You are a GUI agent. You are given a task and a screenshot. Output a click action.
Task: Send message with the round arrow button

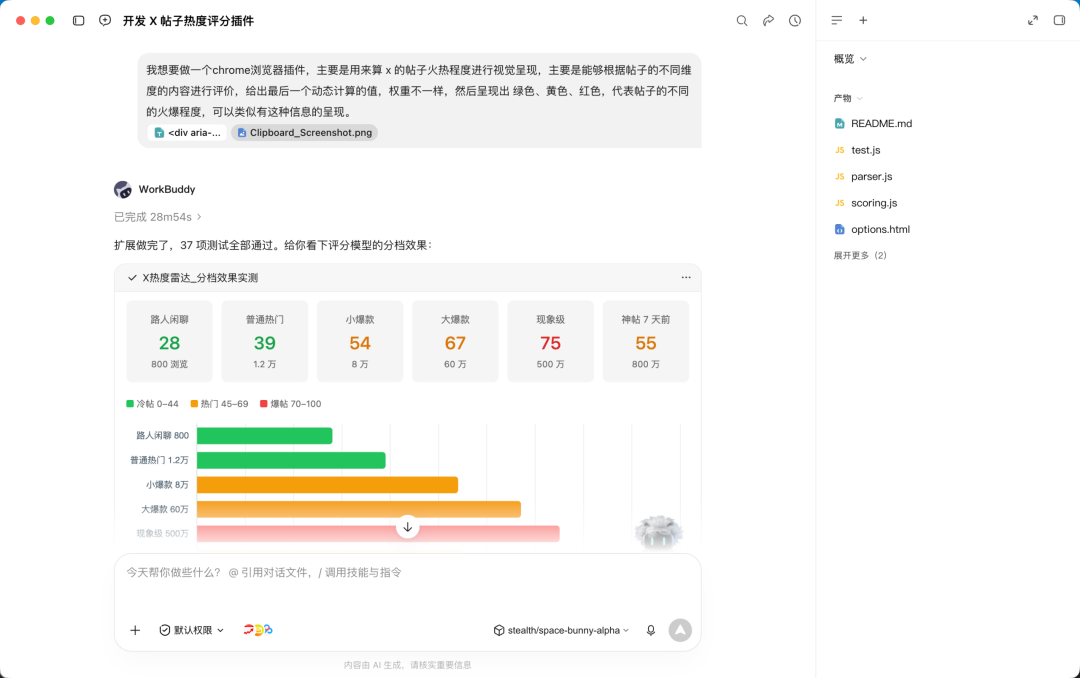click(680, 630)
